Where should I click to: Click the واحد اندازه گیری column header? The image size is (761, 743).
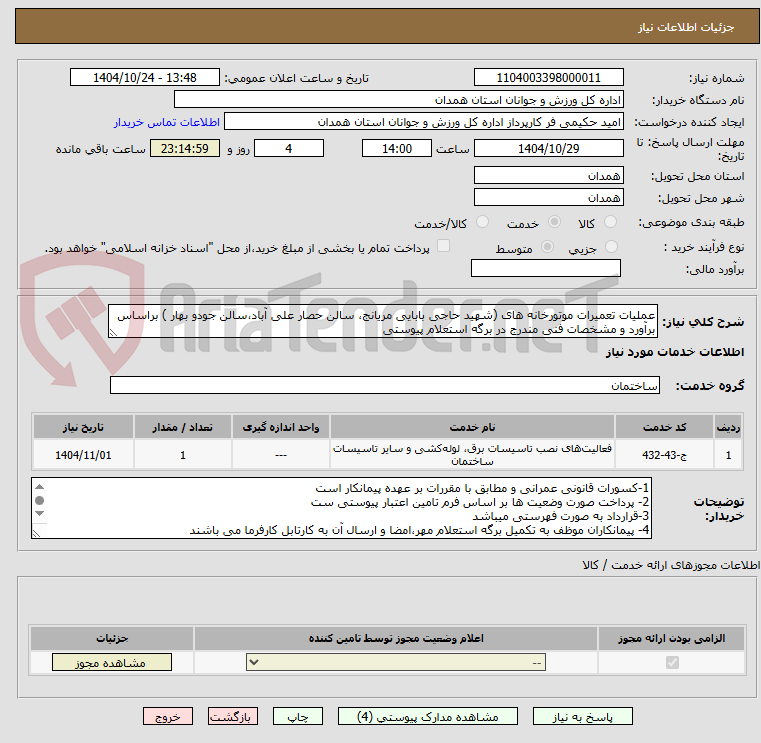click(x=281, y=427)
